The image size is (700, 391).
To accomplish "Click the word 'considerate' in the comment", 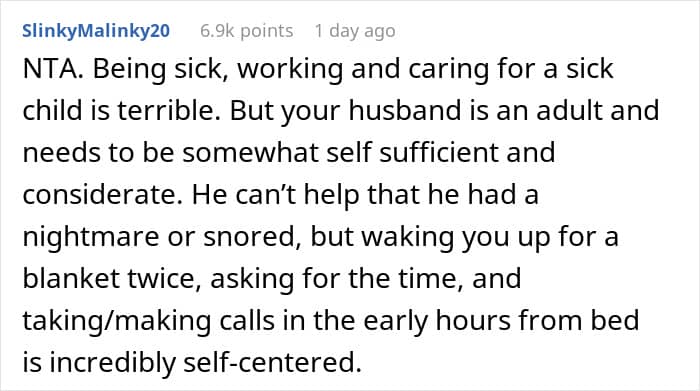I will coord(102,195).
